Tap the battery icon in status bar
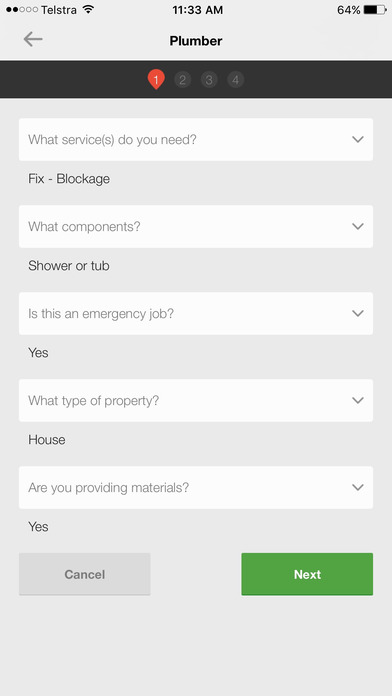 pos(375,10)
